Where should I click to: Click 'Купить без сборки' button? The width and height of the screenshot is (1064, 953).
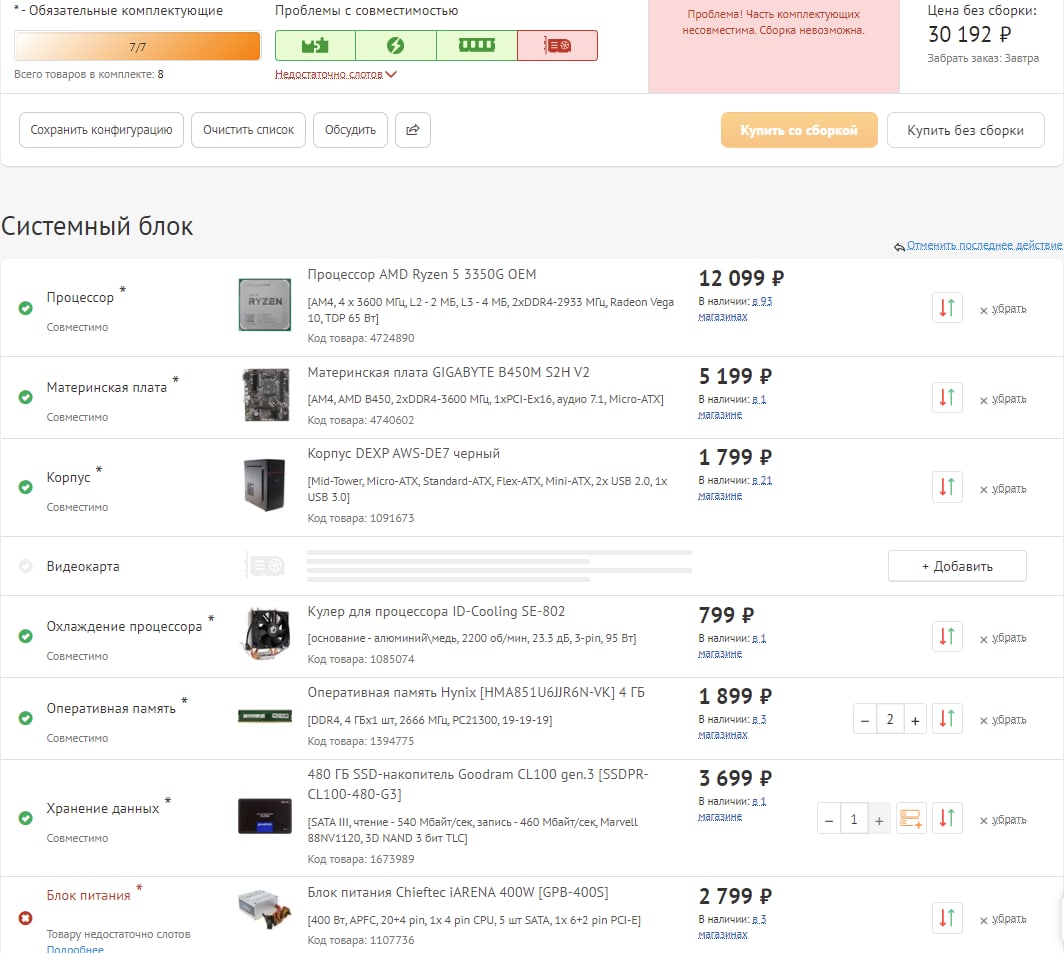(965, 130)
